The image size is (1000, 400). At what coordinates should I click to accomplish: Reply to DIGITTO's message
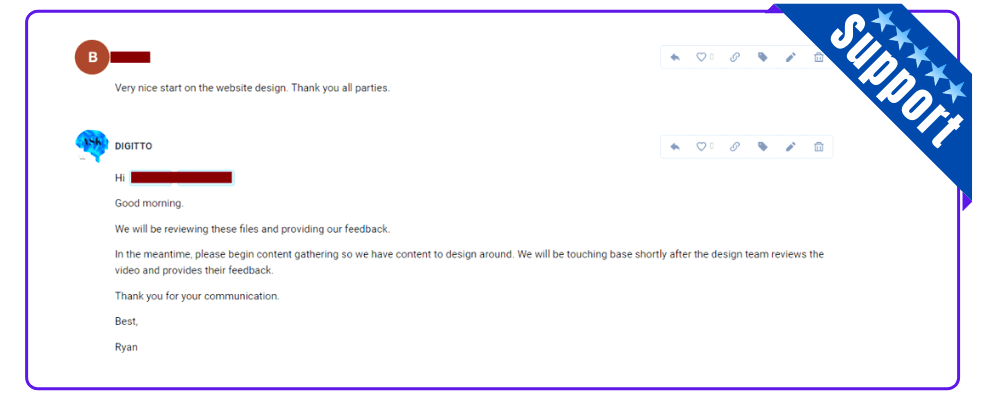[x=675, y=147]
